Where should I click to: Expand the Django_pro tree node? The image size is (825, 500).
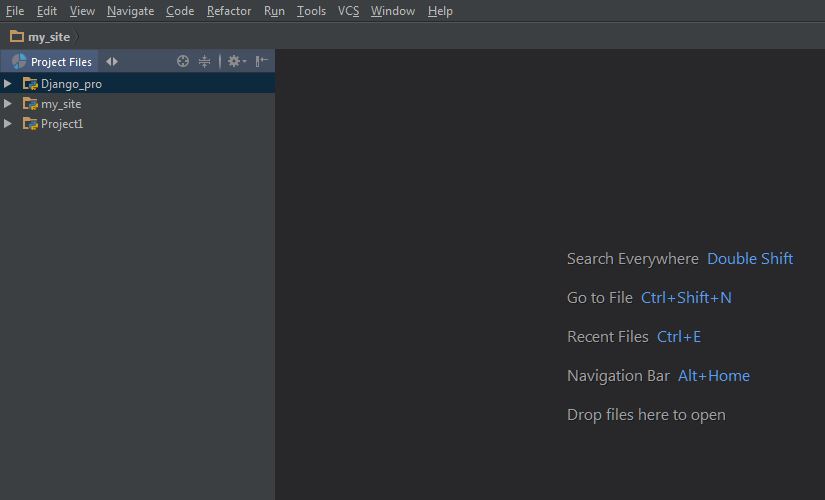tap(8, 84)
